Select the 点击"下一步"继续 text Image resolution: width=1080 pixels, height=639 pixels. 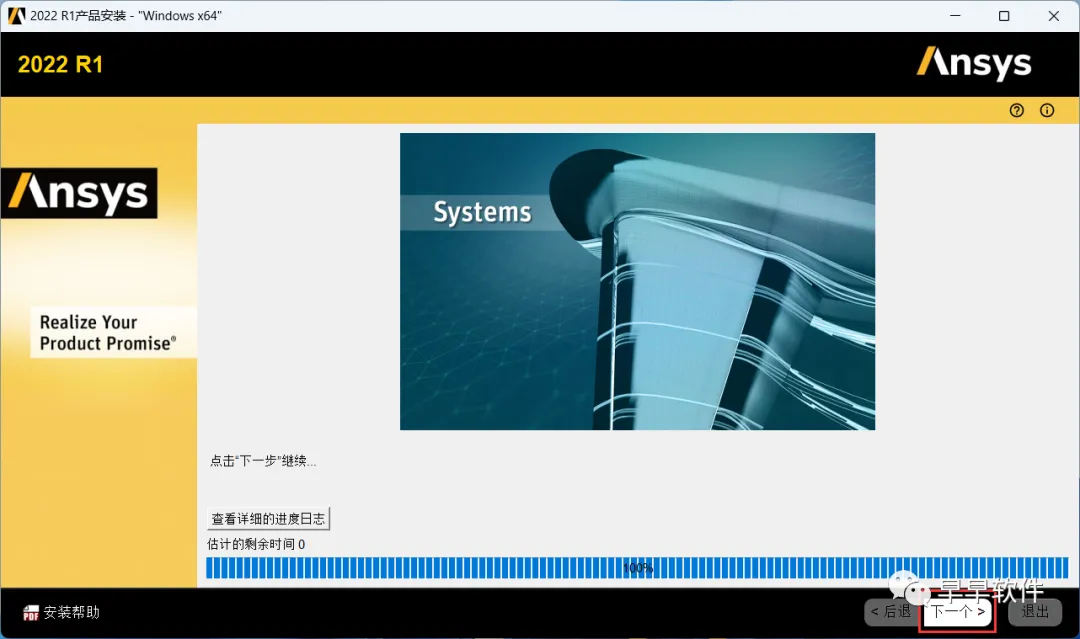(x=263, y=461)
